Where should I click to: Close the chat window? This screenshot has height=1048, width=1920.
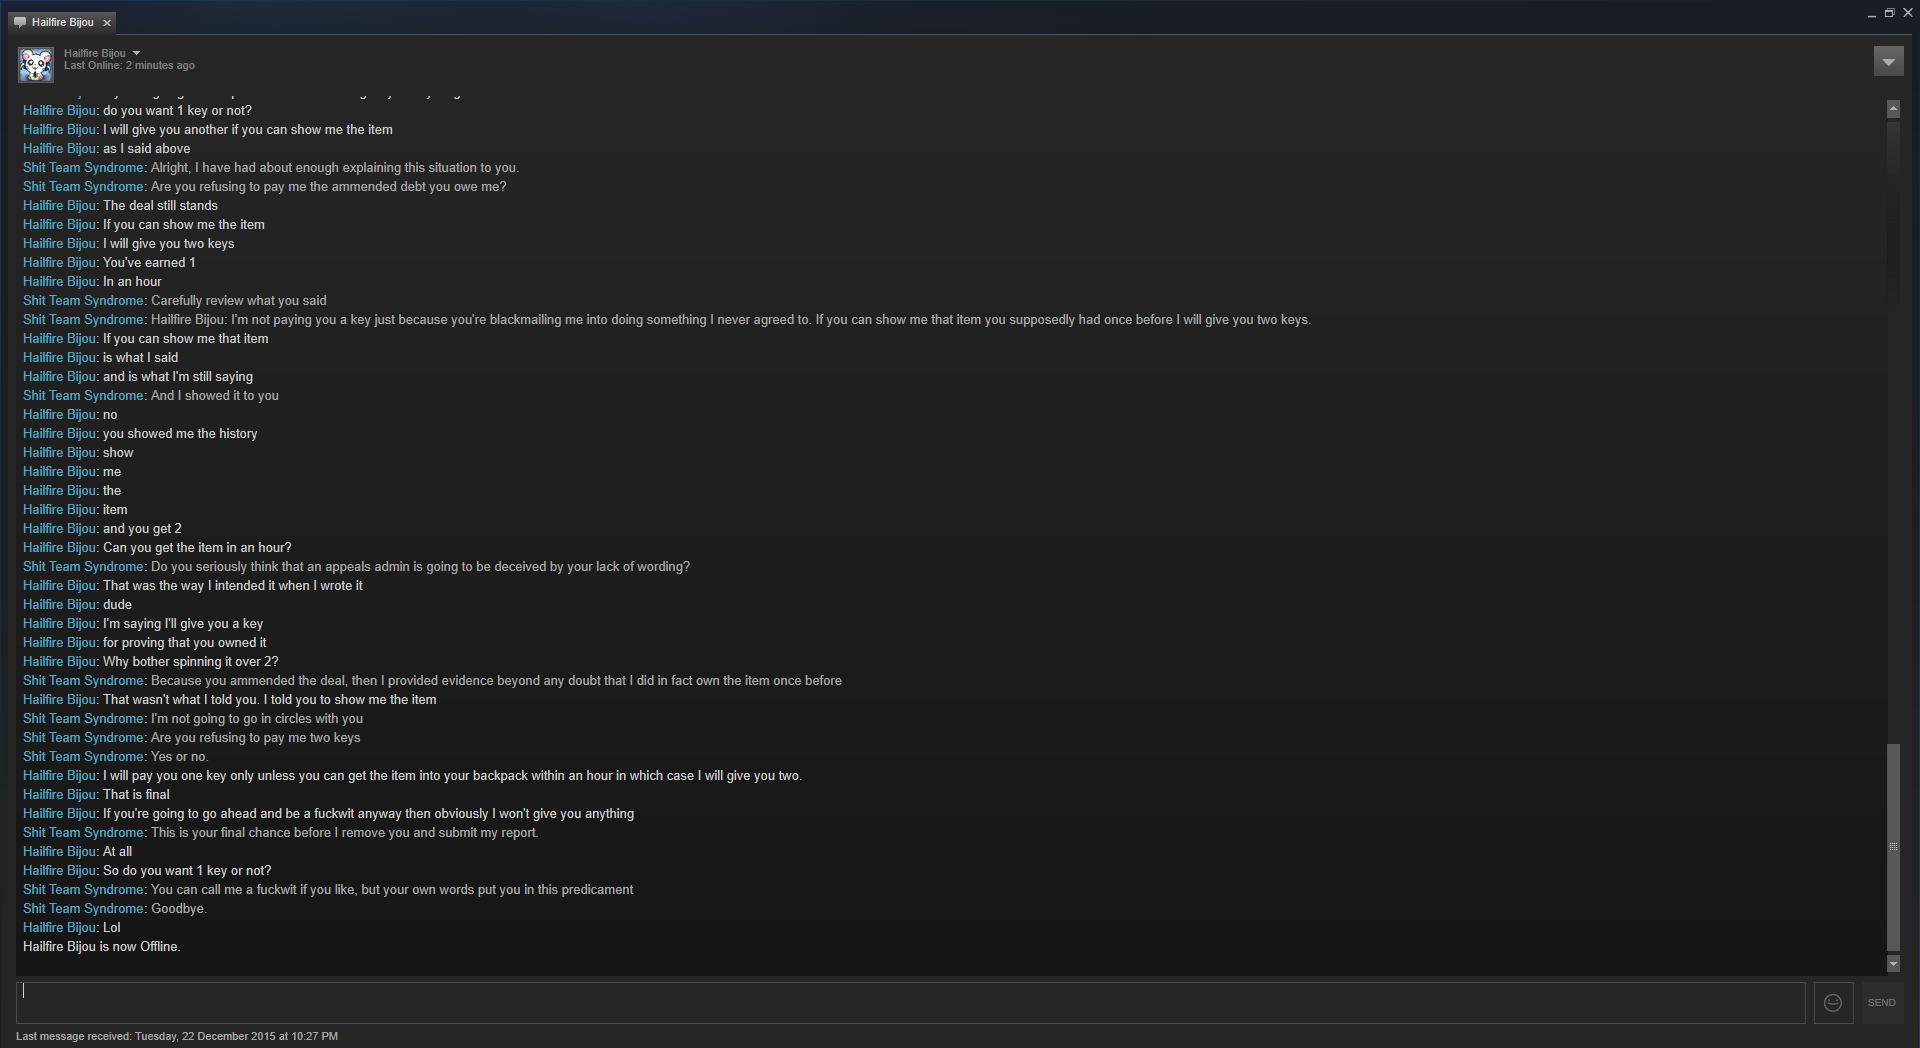[1907, 13]
